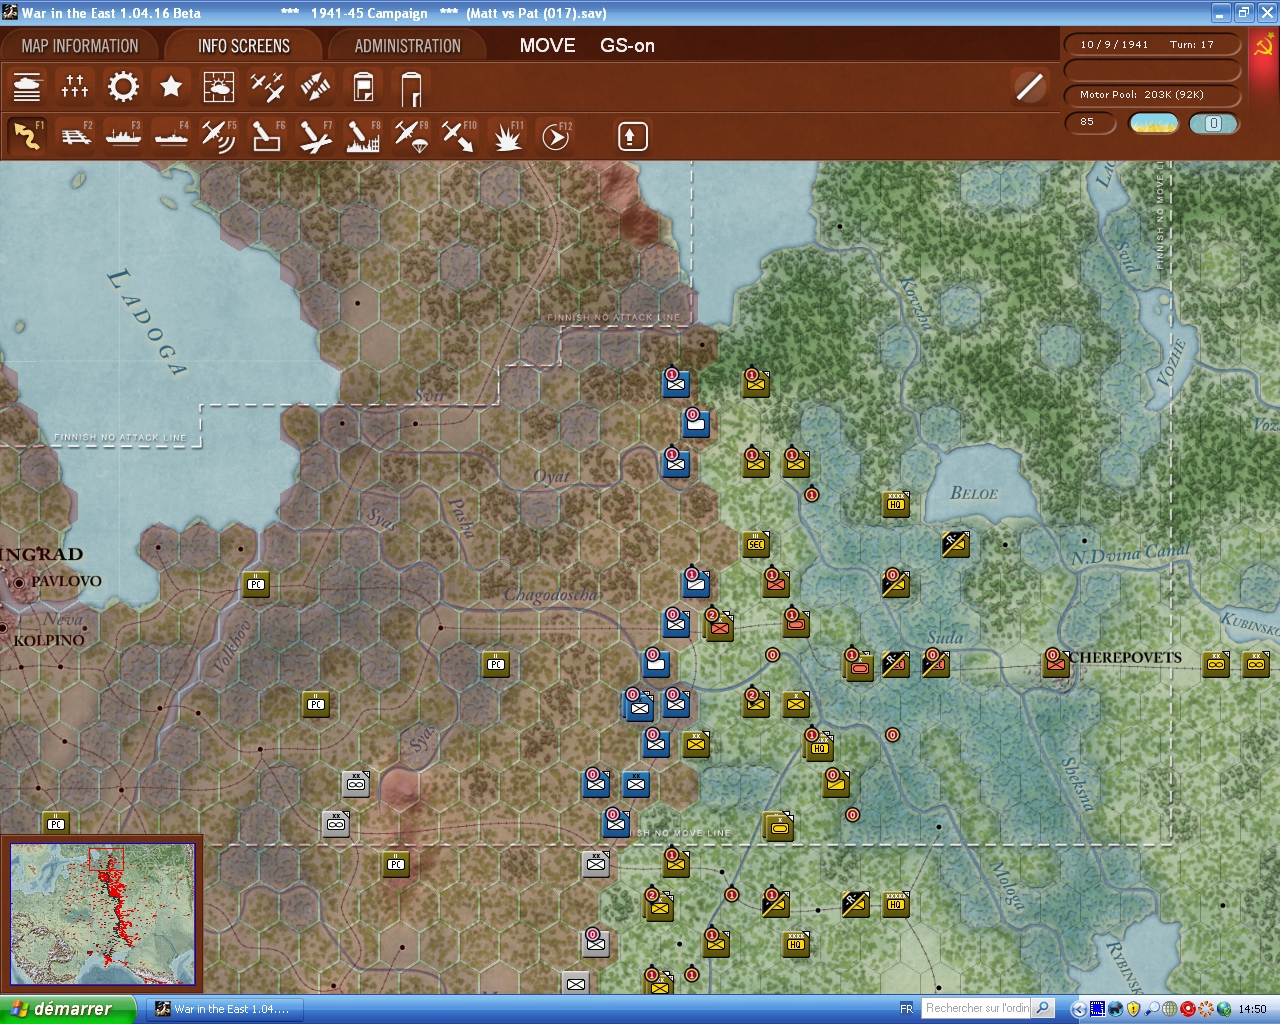Click the Motor Pool 203K indicator
The height and width of the screenshot is (1024, 1280).
click(x=1152, y=95)
